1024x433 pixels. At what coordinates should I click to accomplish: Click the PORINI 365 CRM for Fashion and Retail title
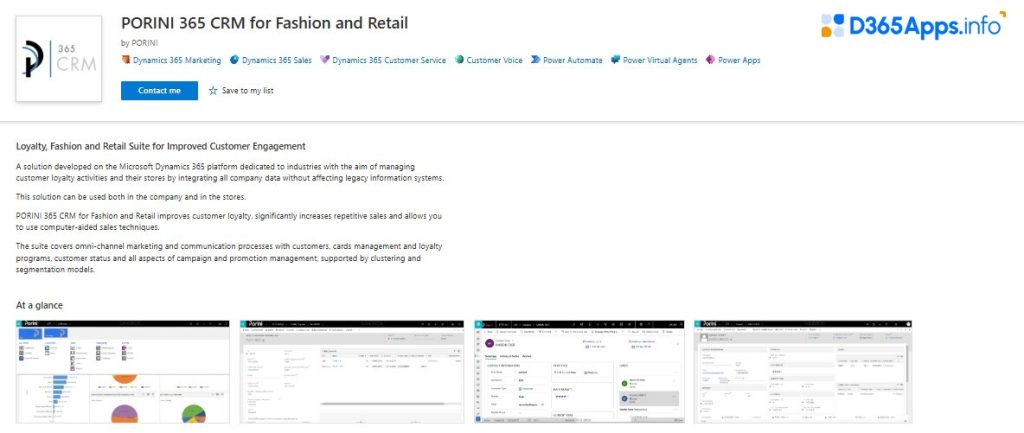point(264,24)
